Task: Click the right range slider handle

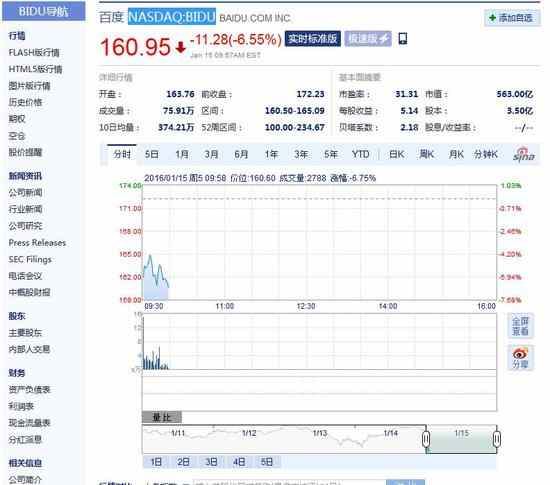Action: [497, 439]
